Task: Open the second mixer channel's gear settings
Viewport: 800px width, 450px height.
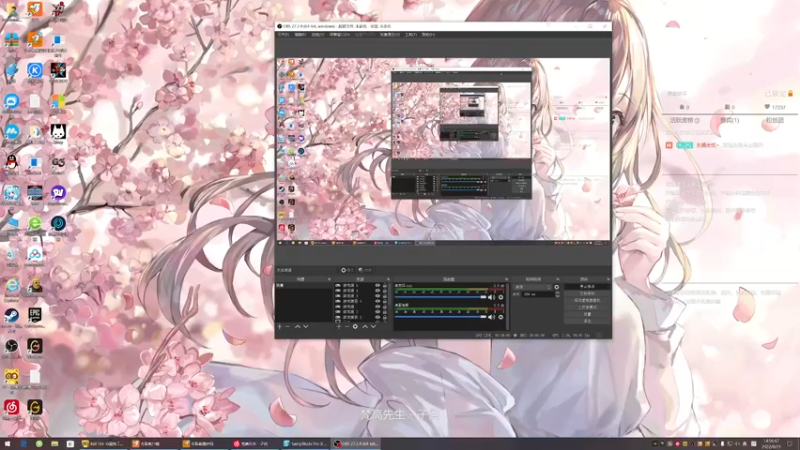Action: [x=501, y=317]
